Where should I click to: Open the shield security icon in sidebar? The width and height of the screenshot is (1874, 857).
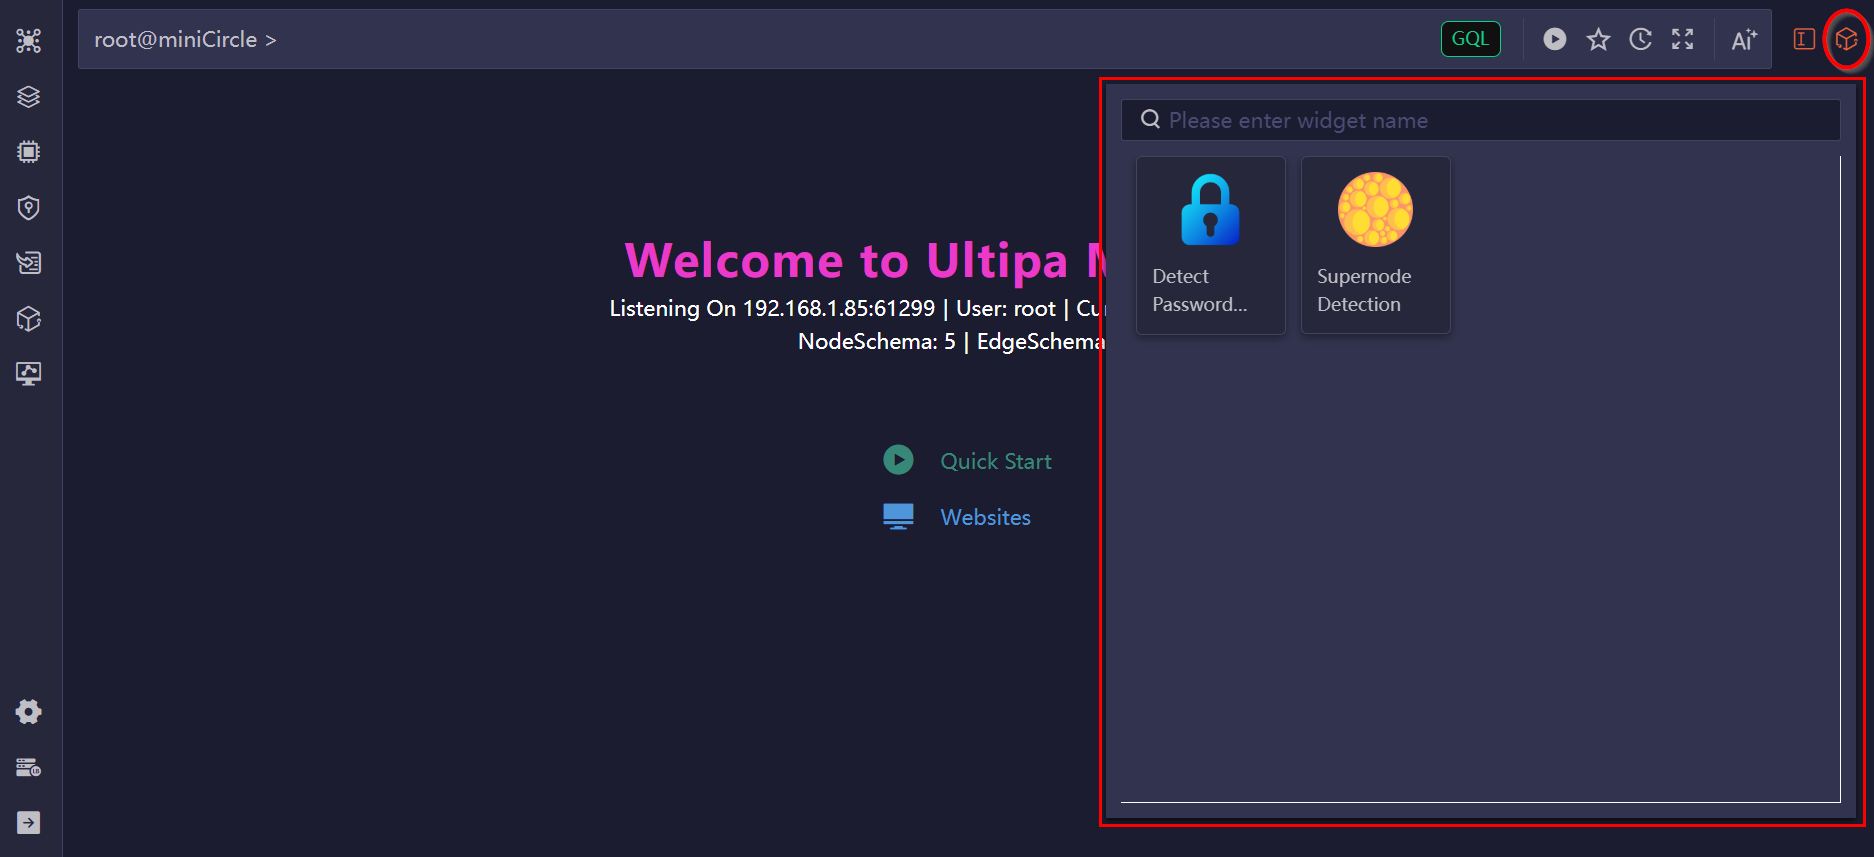[x=28, y=208]
